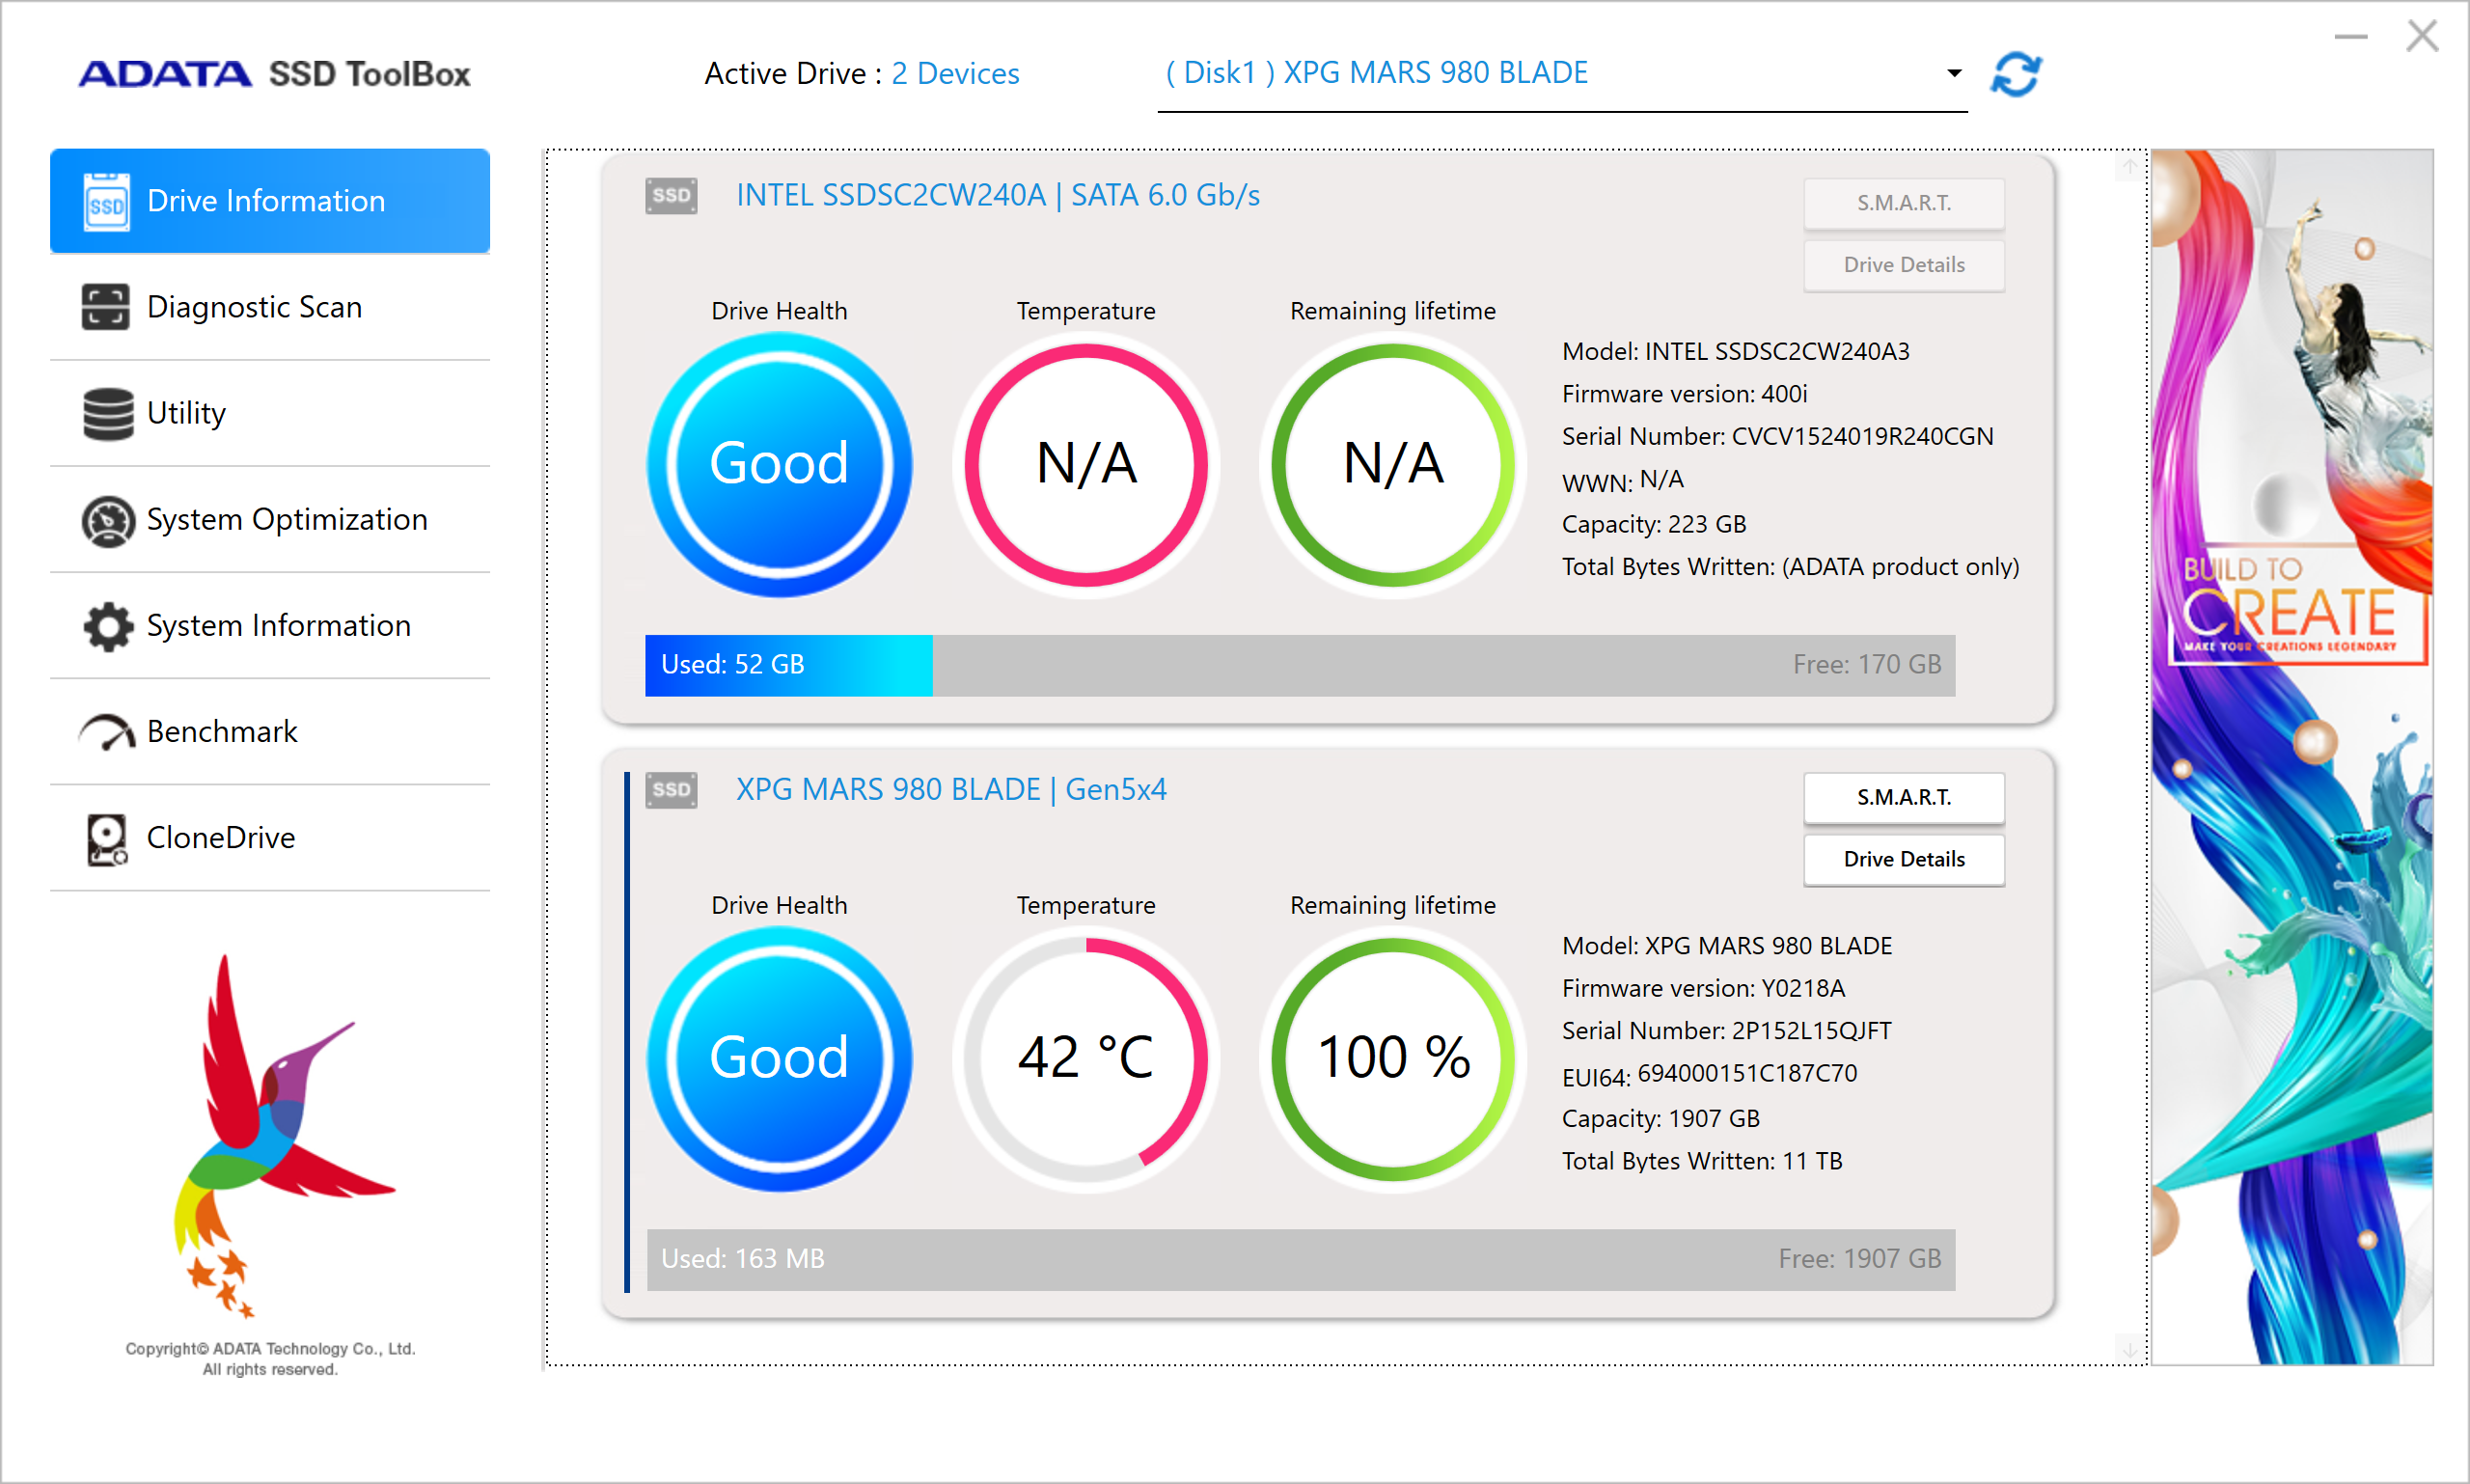The width and height of the screenshot is (2470, 1484).
Task: Click the Drive Information SSD icon
Action: [x=106, y=202]
